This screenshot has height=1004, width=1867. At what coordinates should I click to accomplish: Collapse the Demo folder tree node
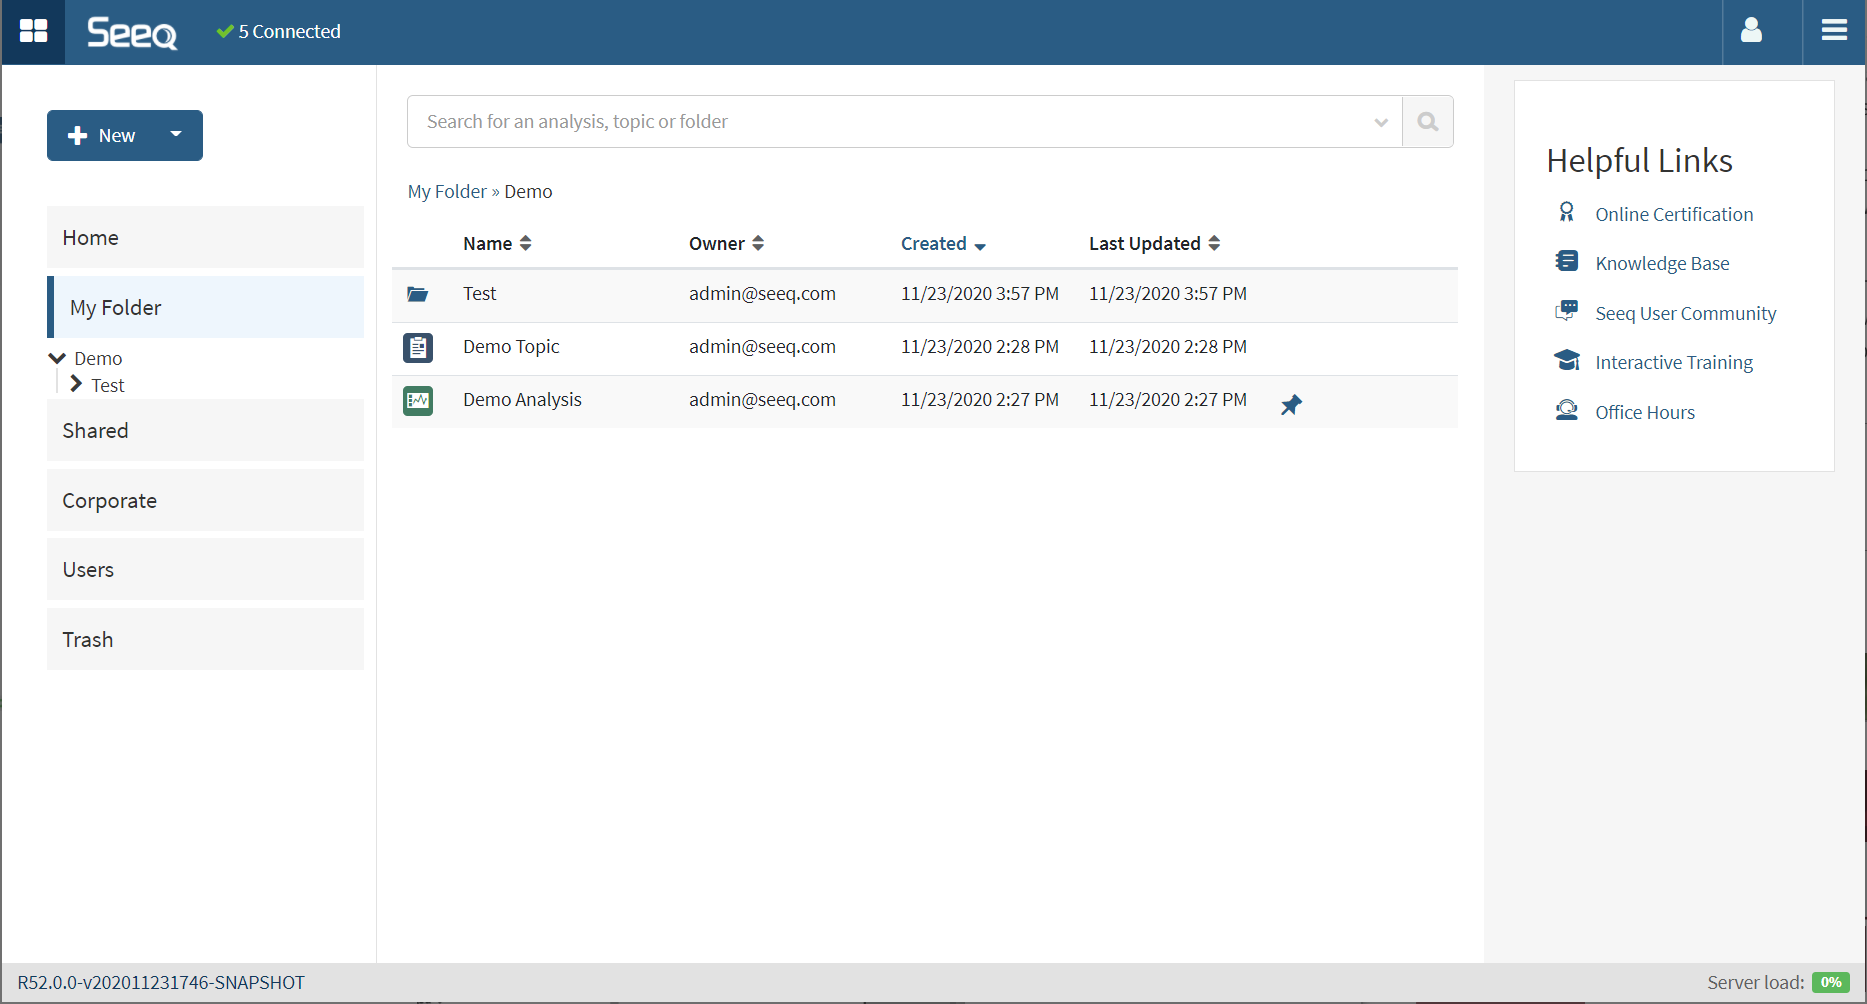point(57,358)
